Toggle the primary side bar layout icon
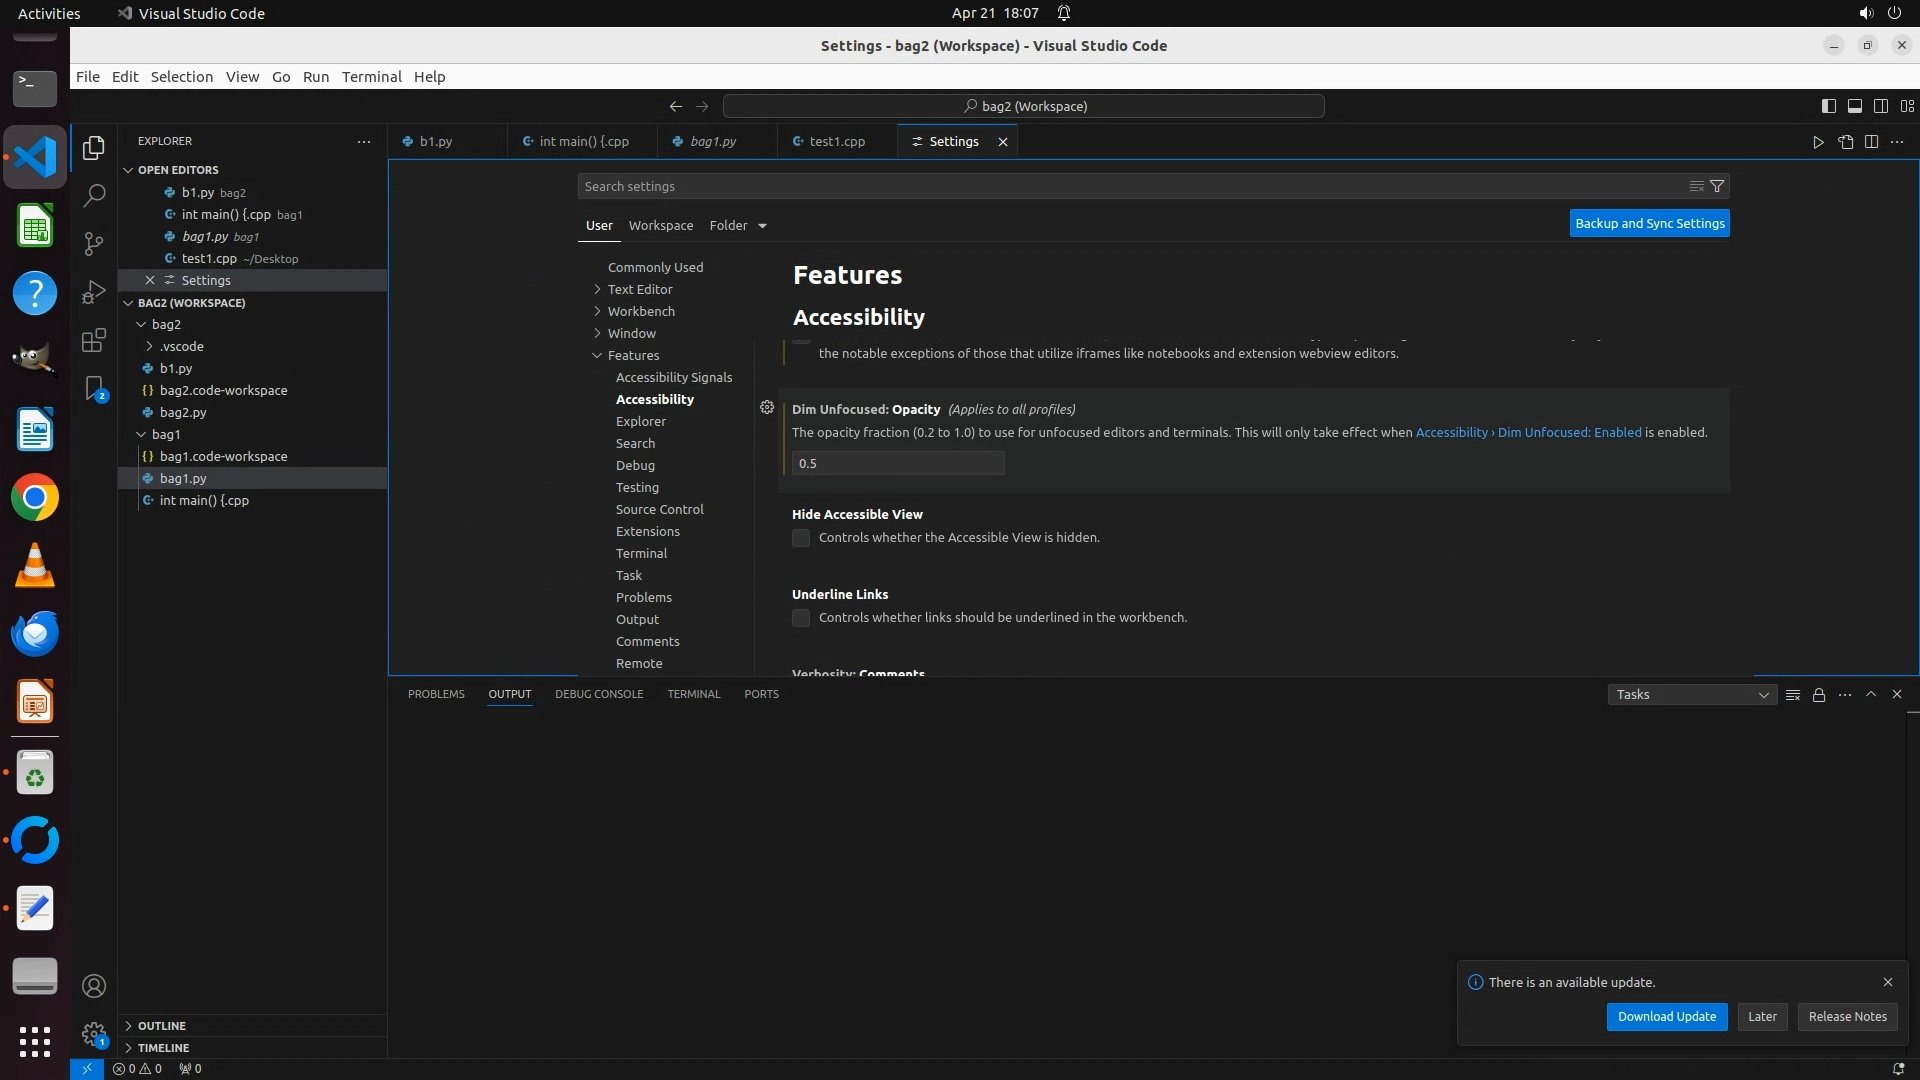Image resolution: width=1920 pixels, height=1080 pixels. pos(1828,106)
